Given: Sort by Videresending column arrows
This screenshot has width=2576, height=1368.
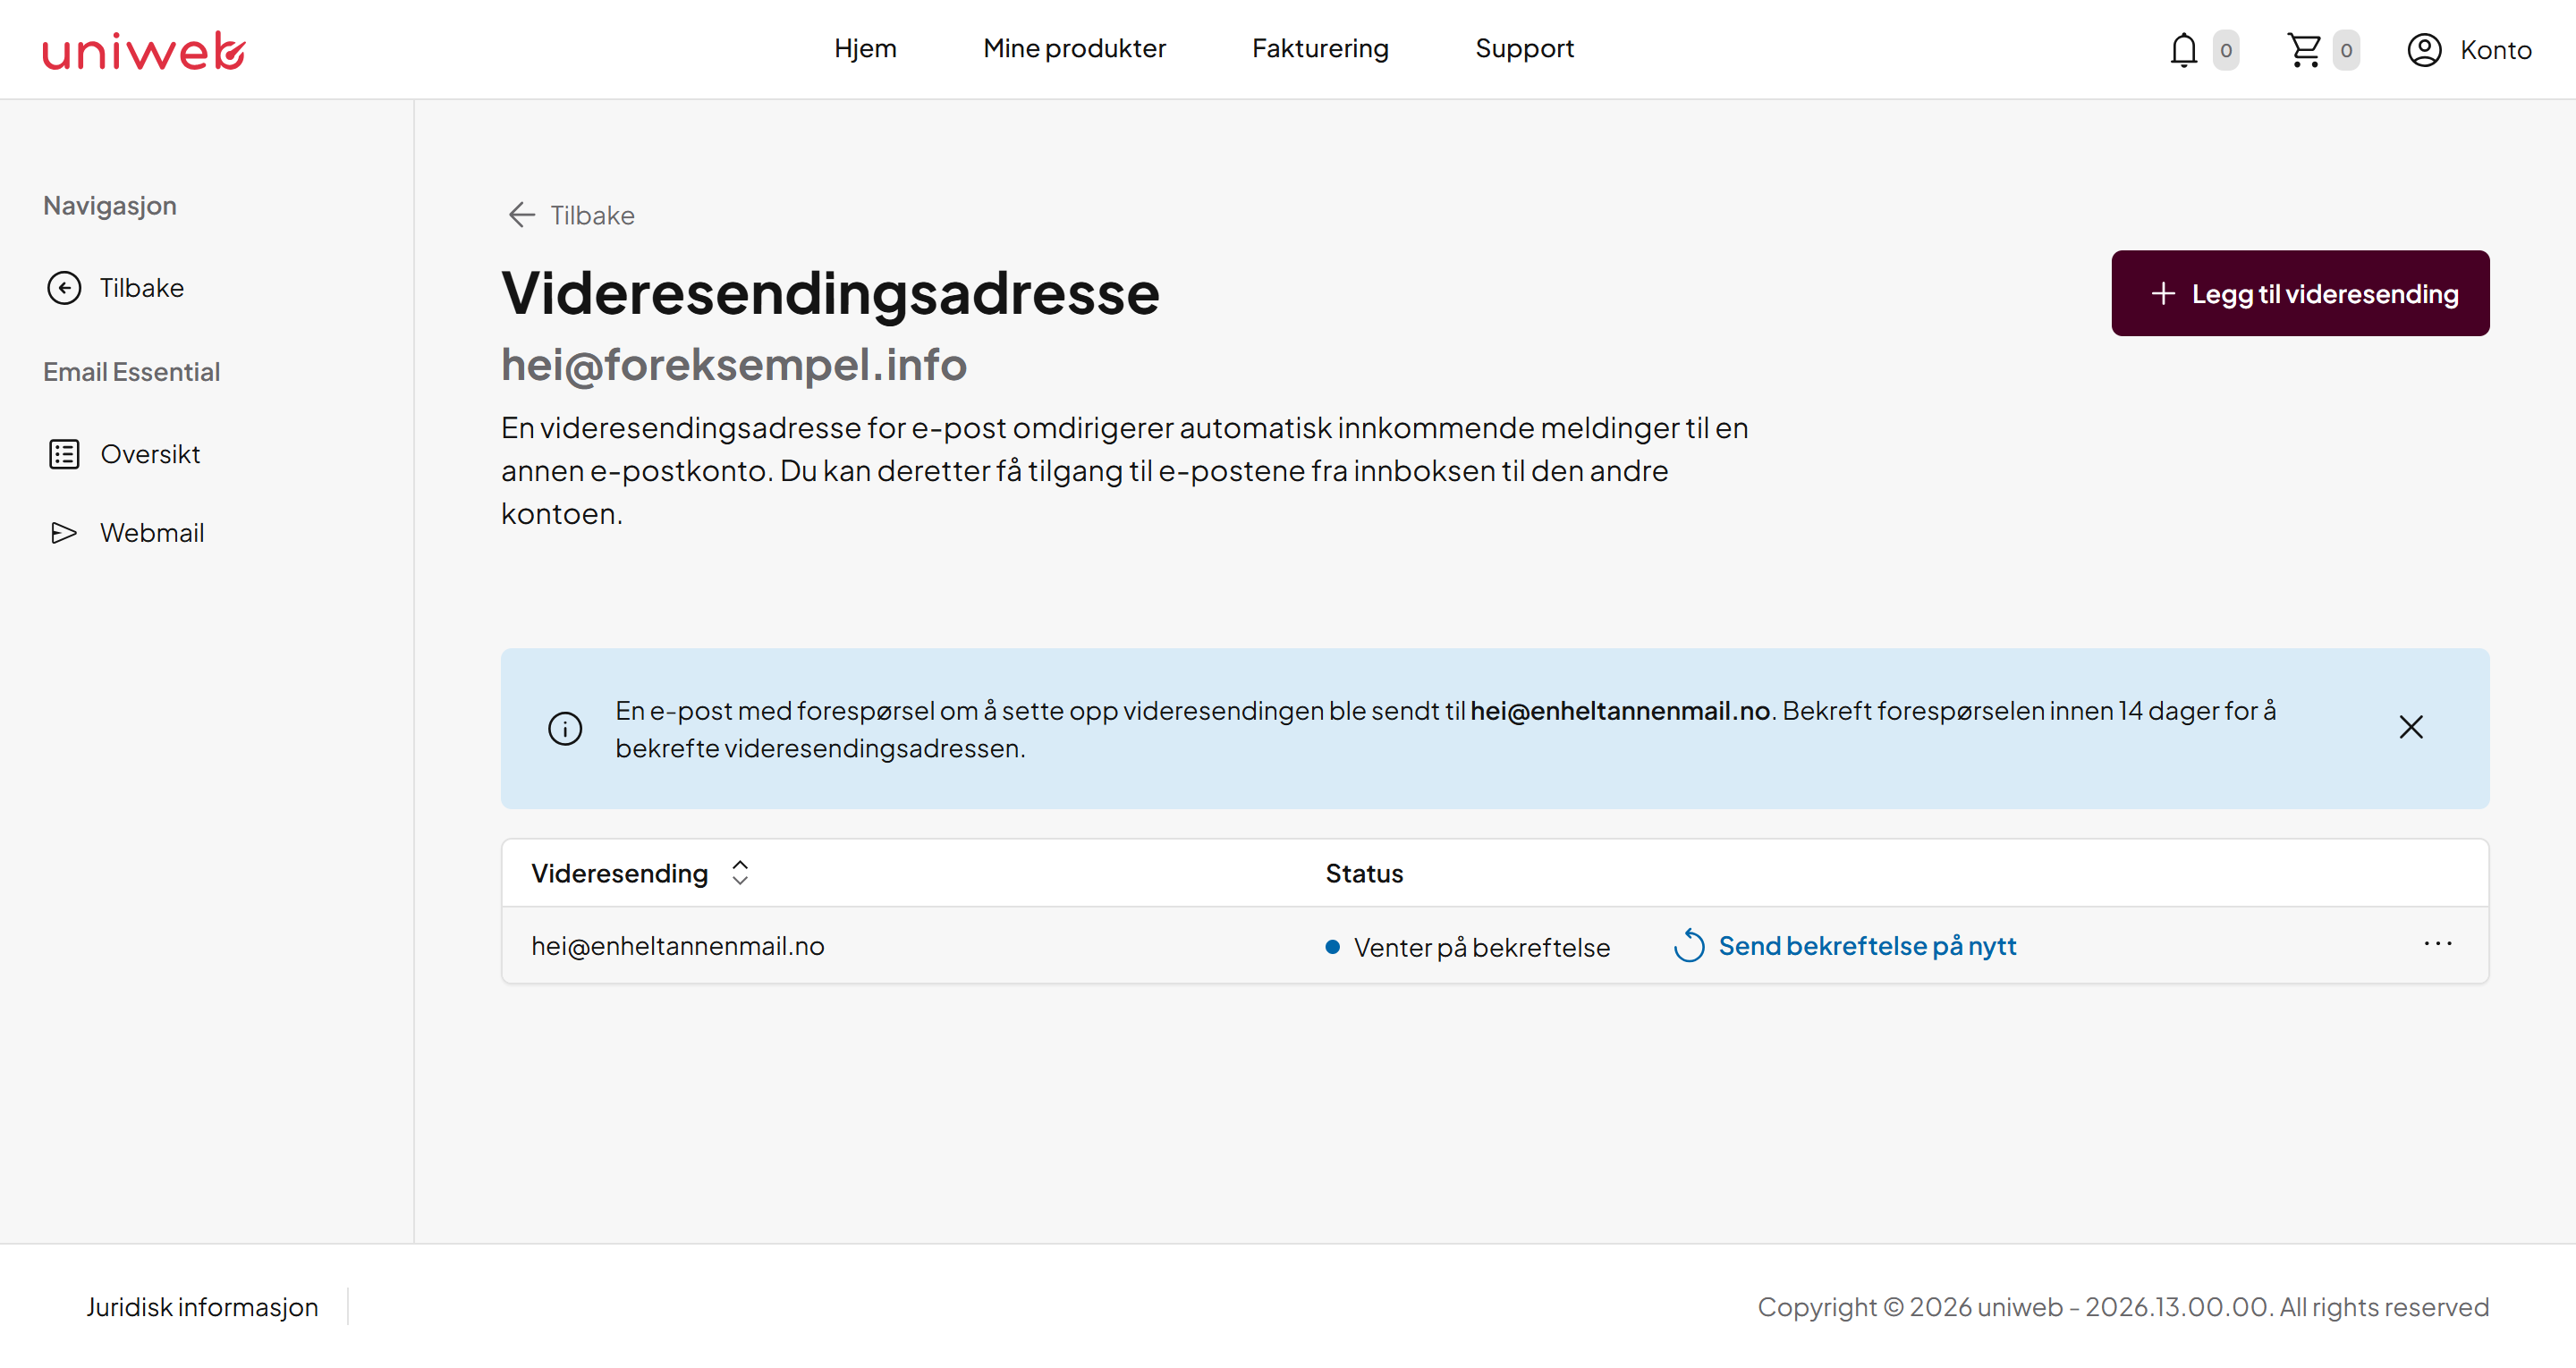Looking at the screenshot, I should pyautogui.click(x=740, y=873).
